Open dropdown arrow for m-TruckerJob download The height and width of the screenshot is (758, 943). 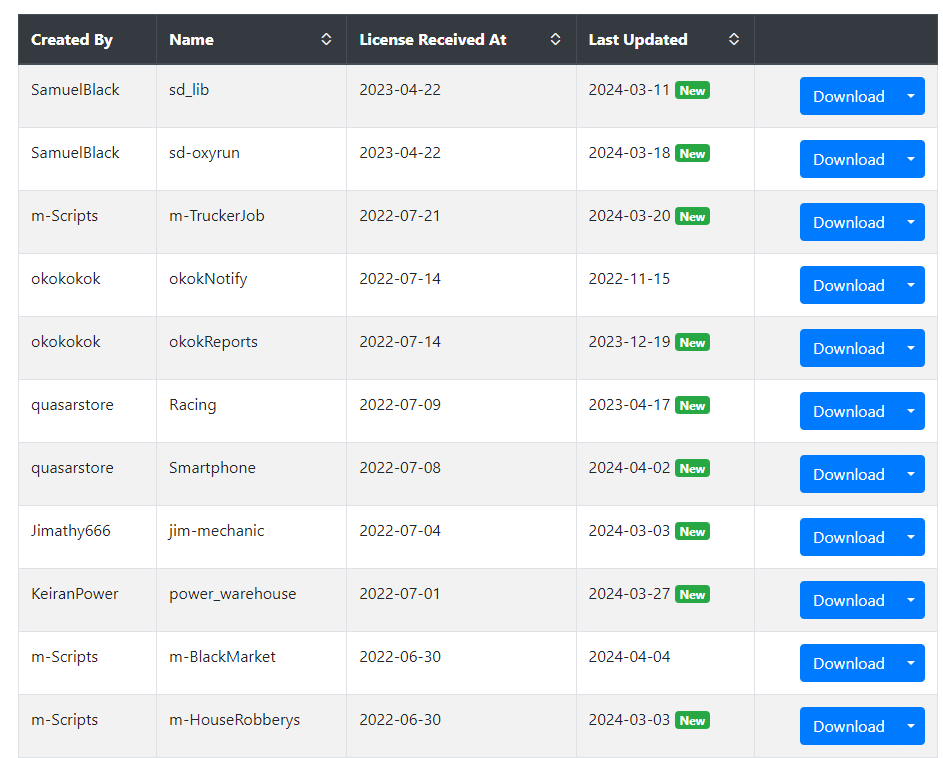(x=911, y=223)
